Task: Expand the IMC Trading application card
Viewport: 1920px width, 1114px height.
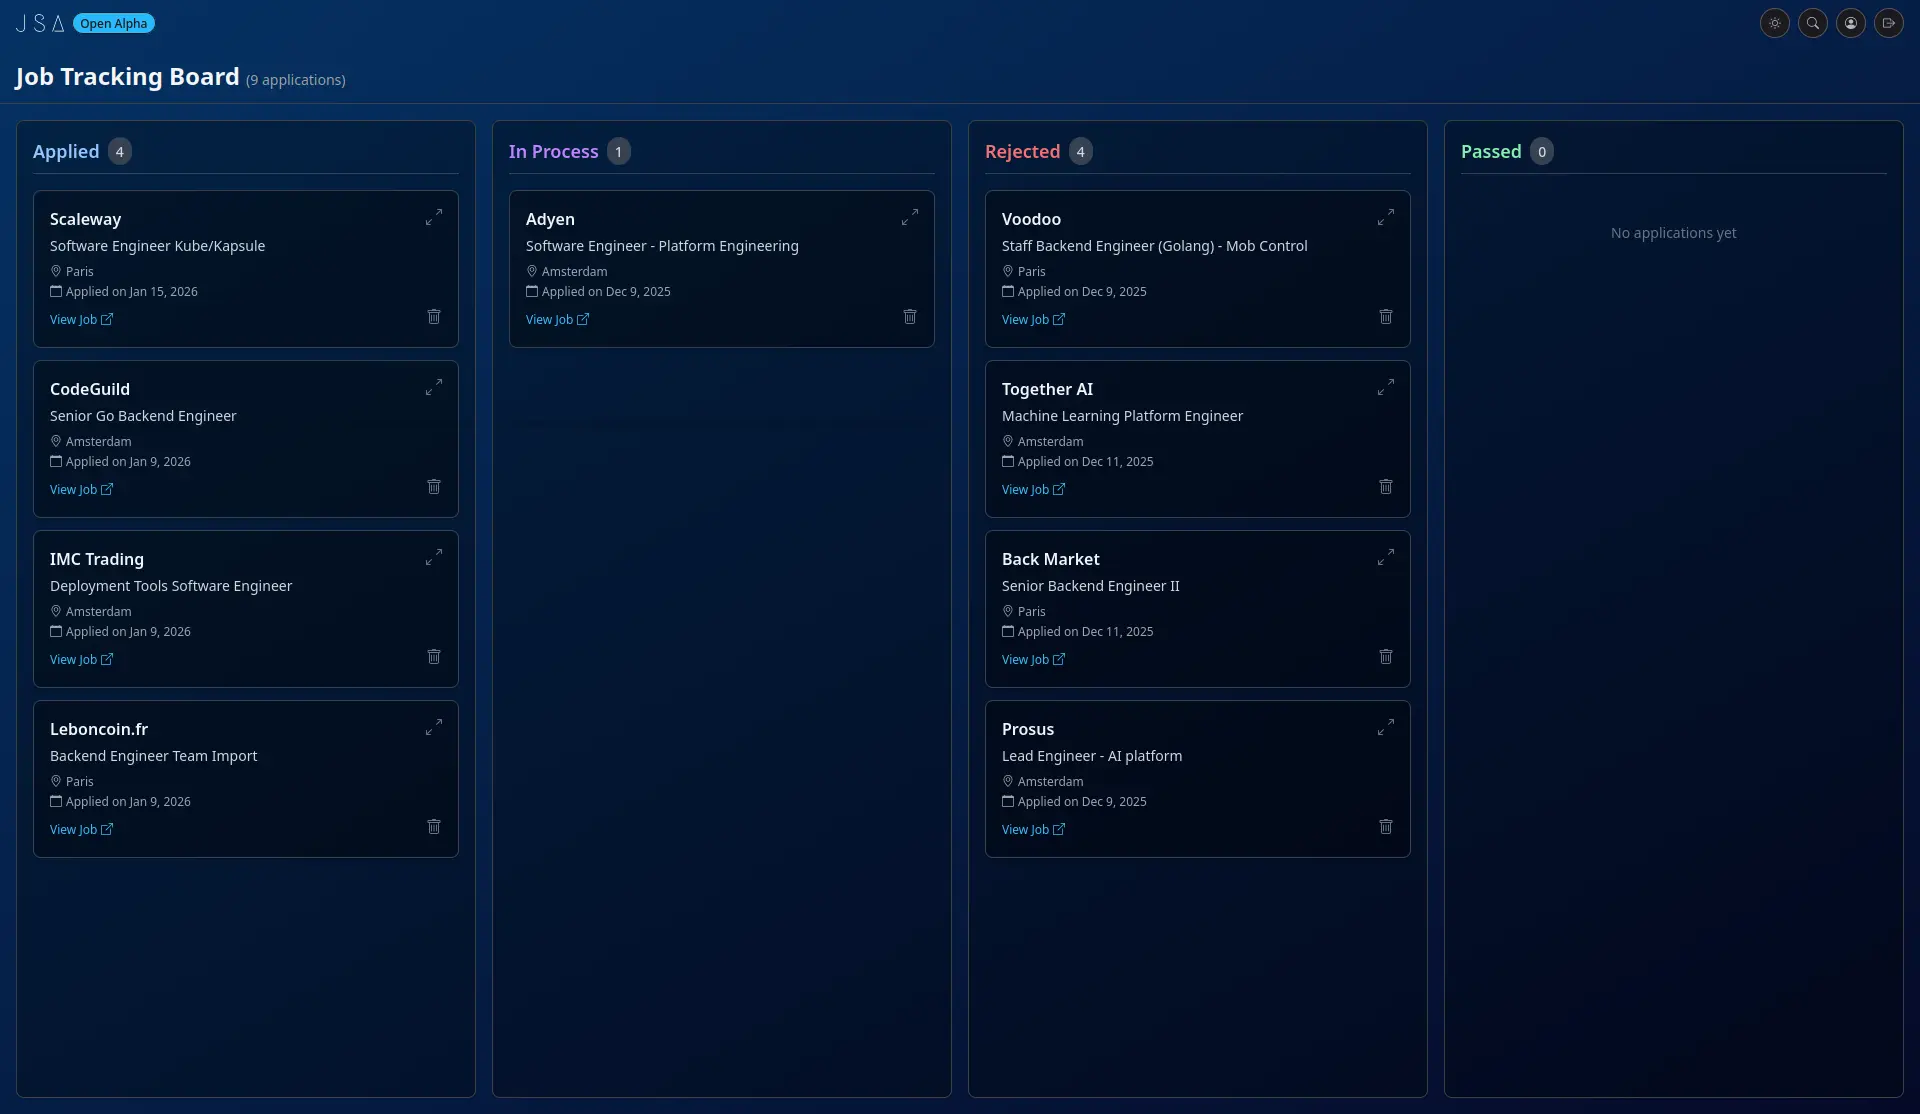Action: [434, 557]
